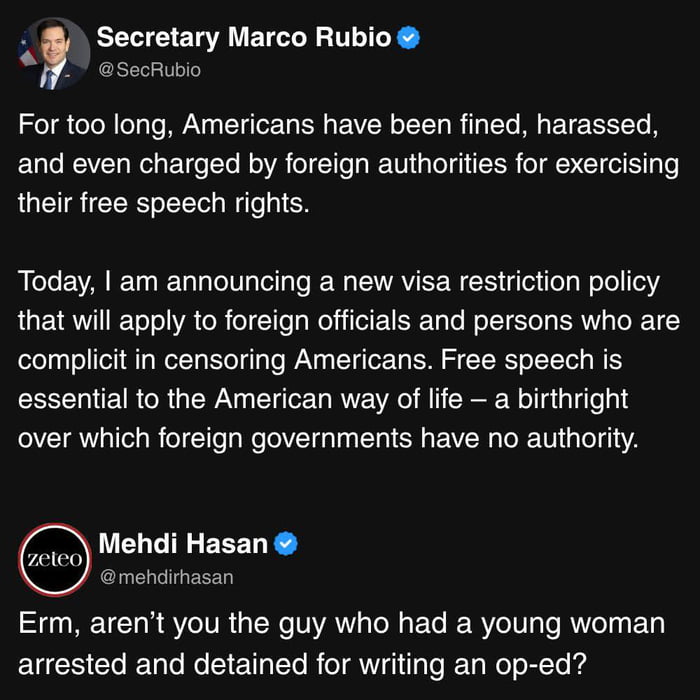Click the line starting "and even charged by foreign"

click(348, 165)
